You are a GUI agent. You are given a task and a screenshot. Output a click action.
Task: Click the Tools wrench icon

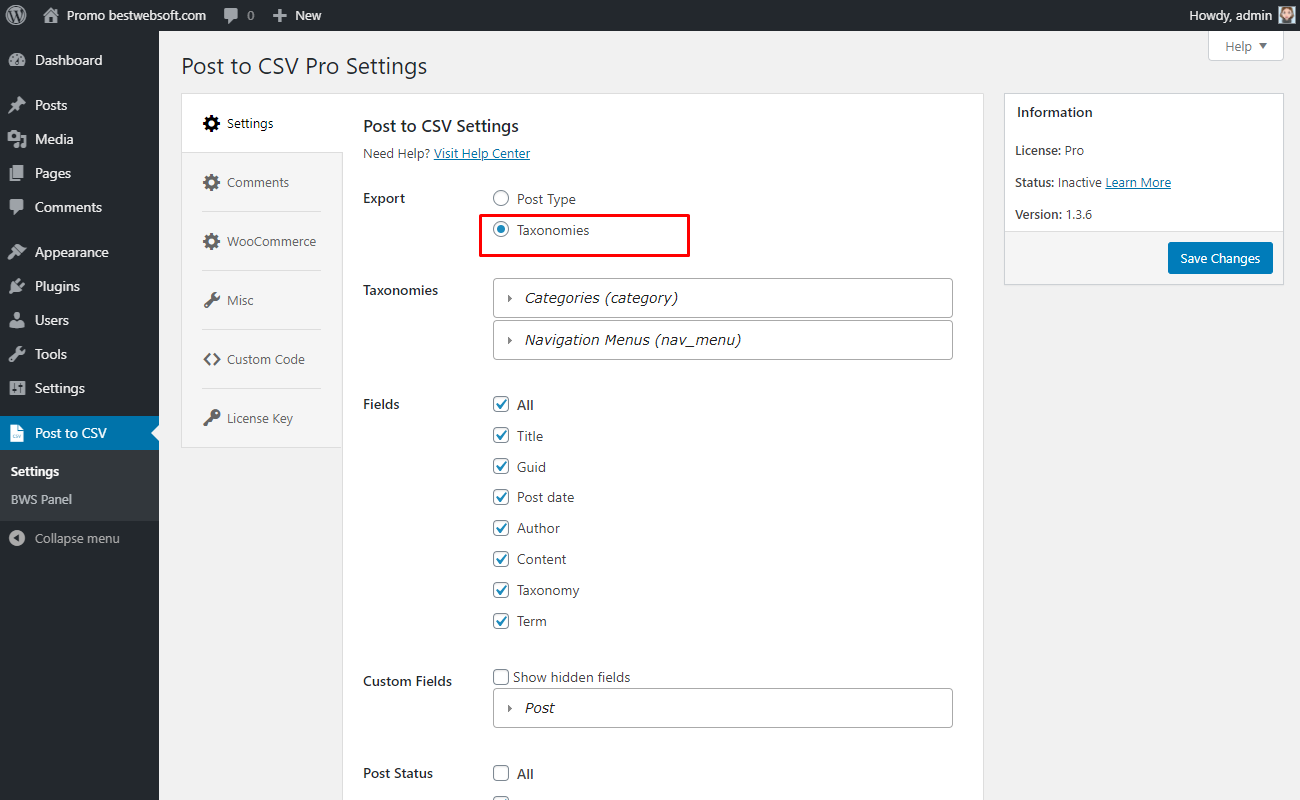[17, 354]
